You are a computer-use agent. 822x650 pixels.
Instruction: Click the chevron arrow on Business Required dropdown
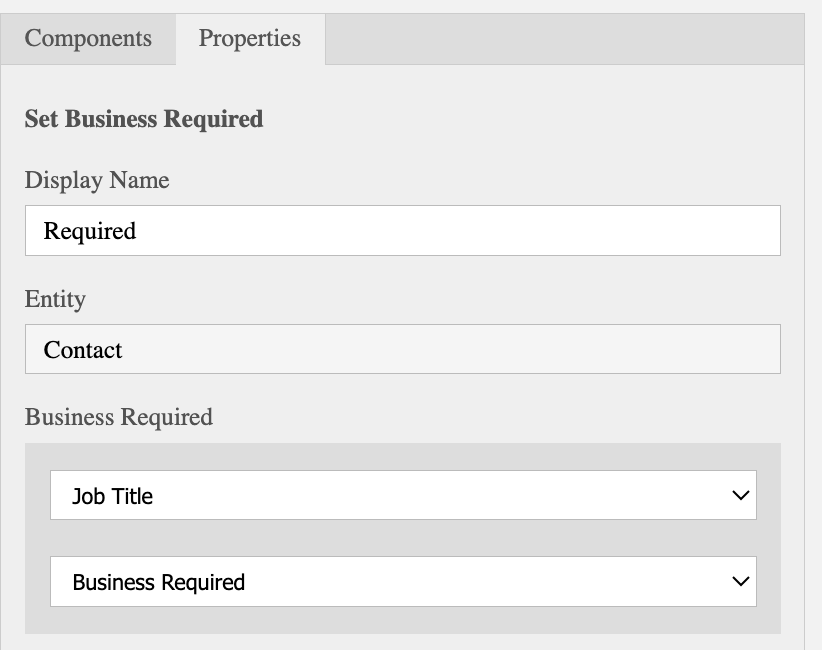tap(740, 581)
